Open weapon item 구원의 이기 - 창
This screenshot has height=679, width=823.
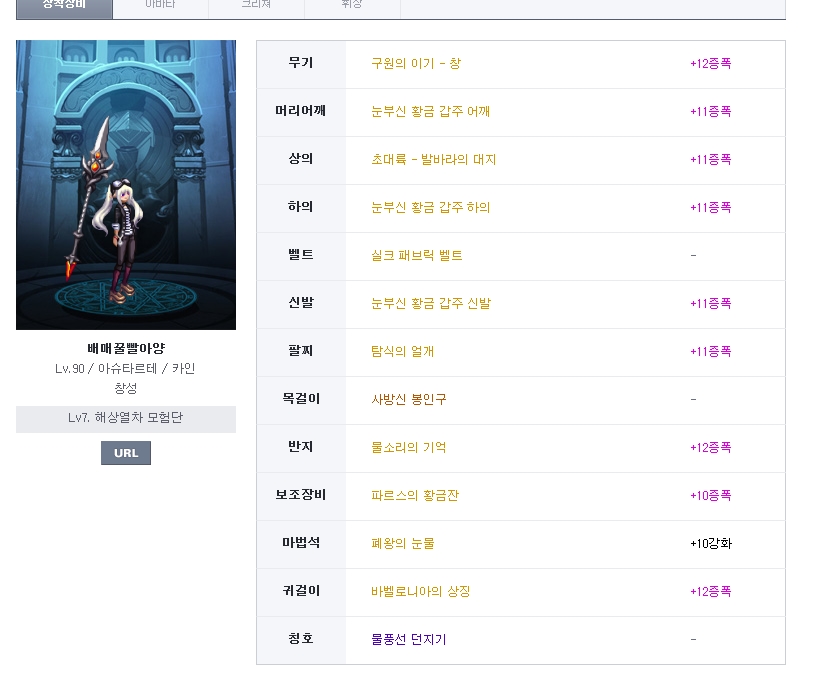[416, 64]
